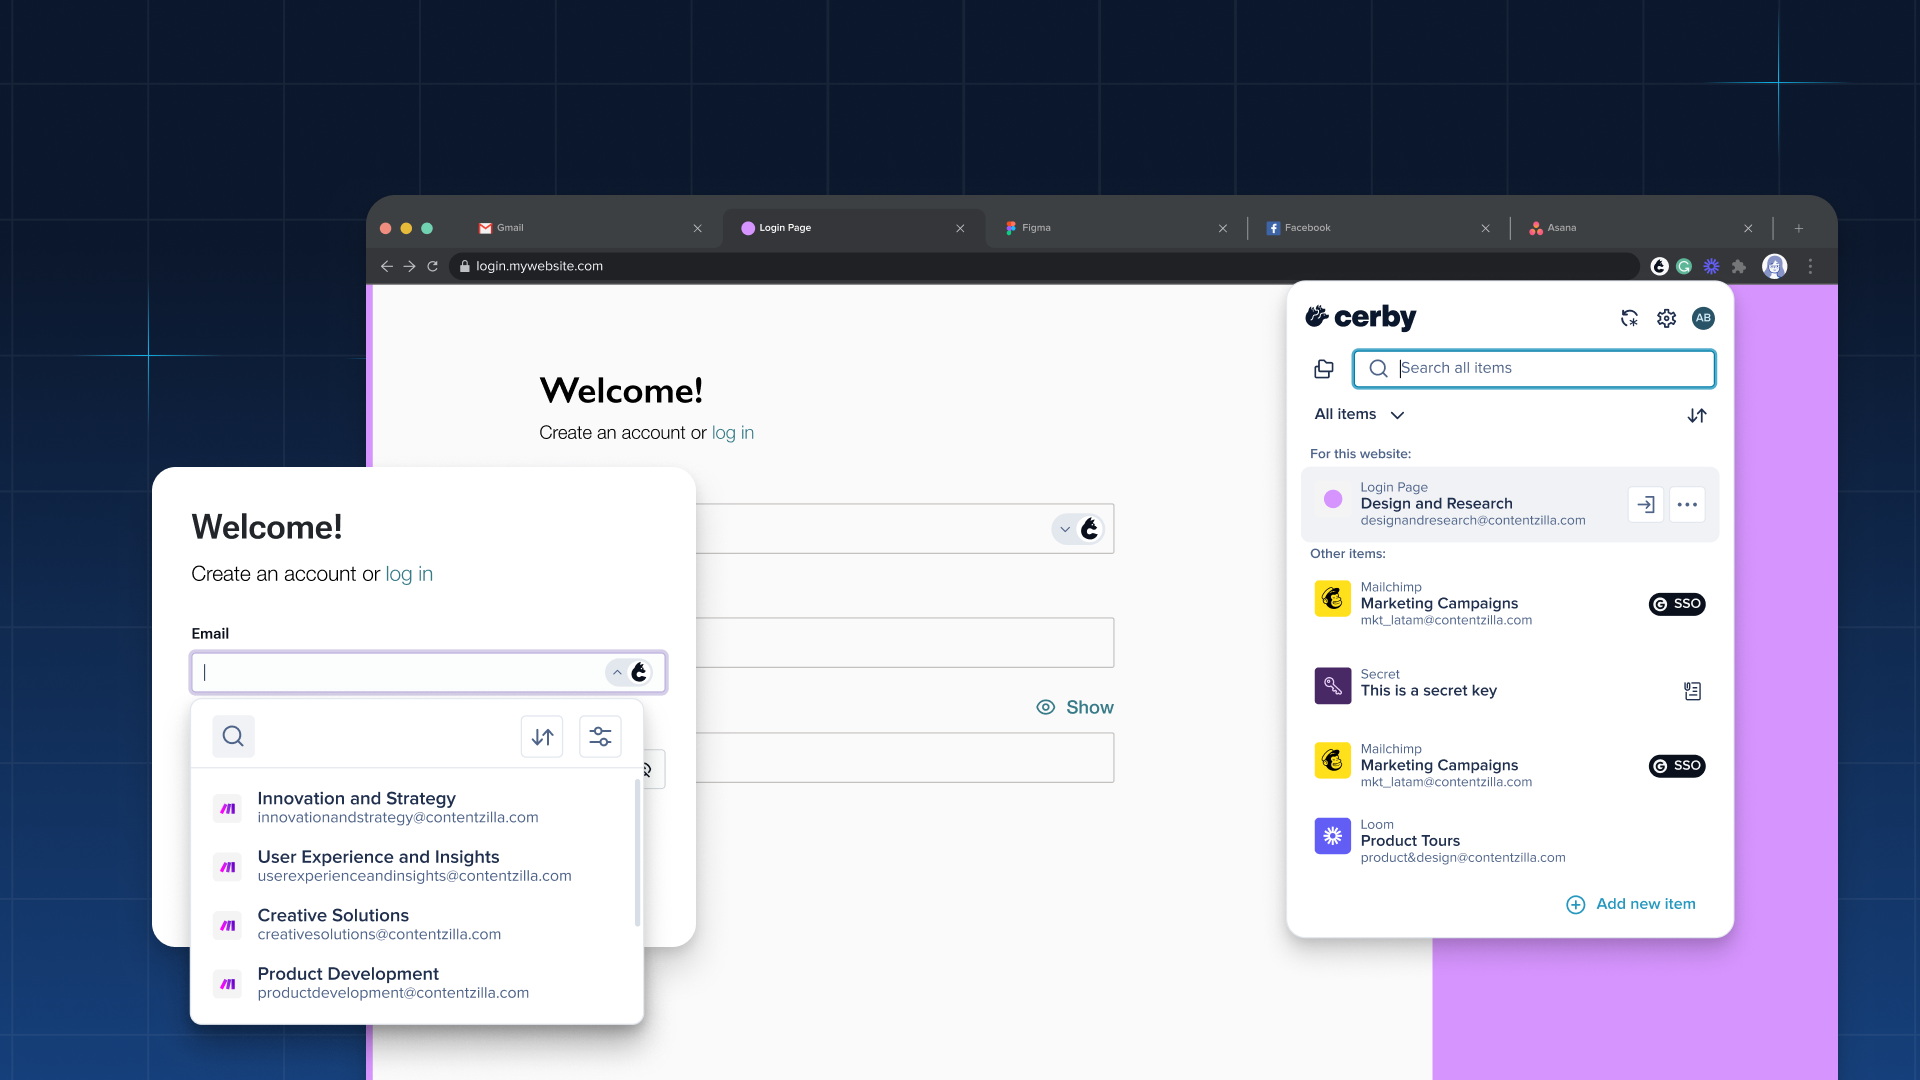The width and height of the screenshot is (1920, 1080).
Task: Open more options for Design and Research
Action: [x=1687, y=505]
